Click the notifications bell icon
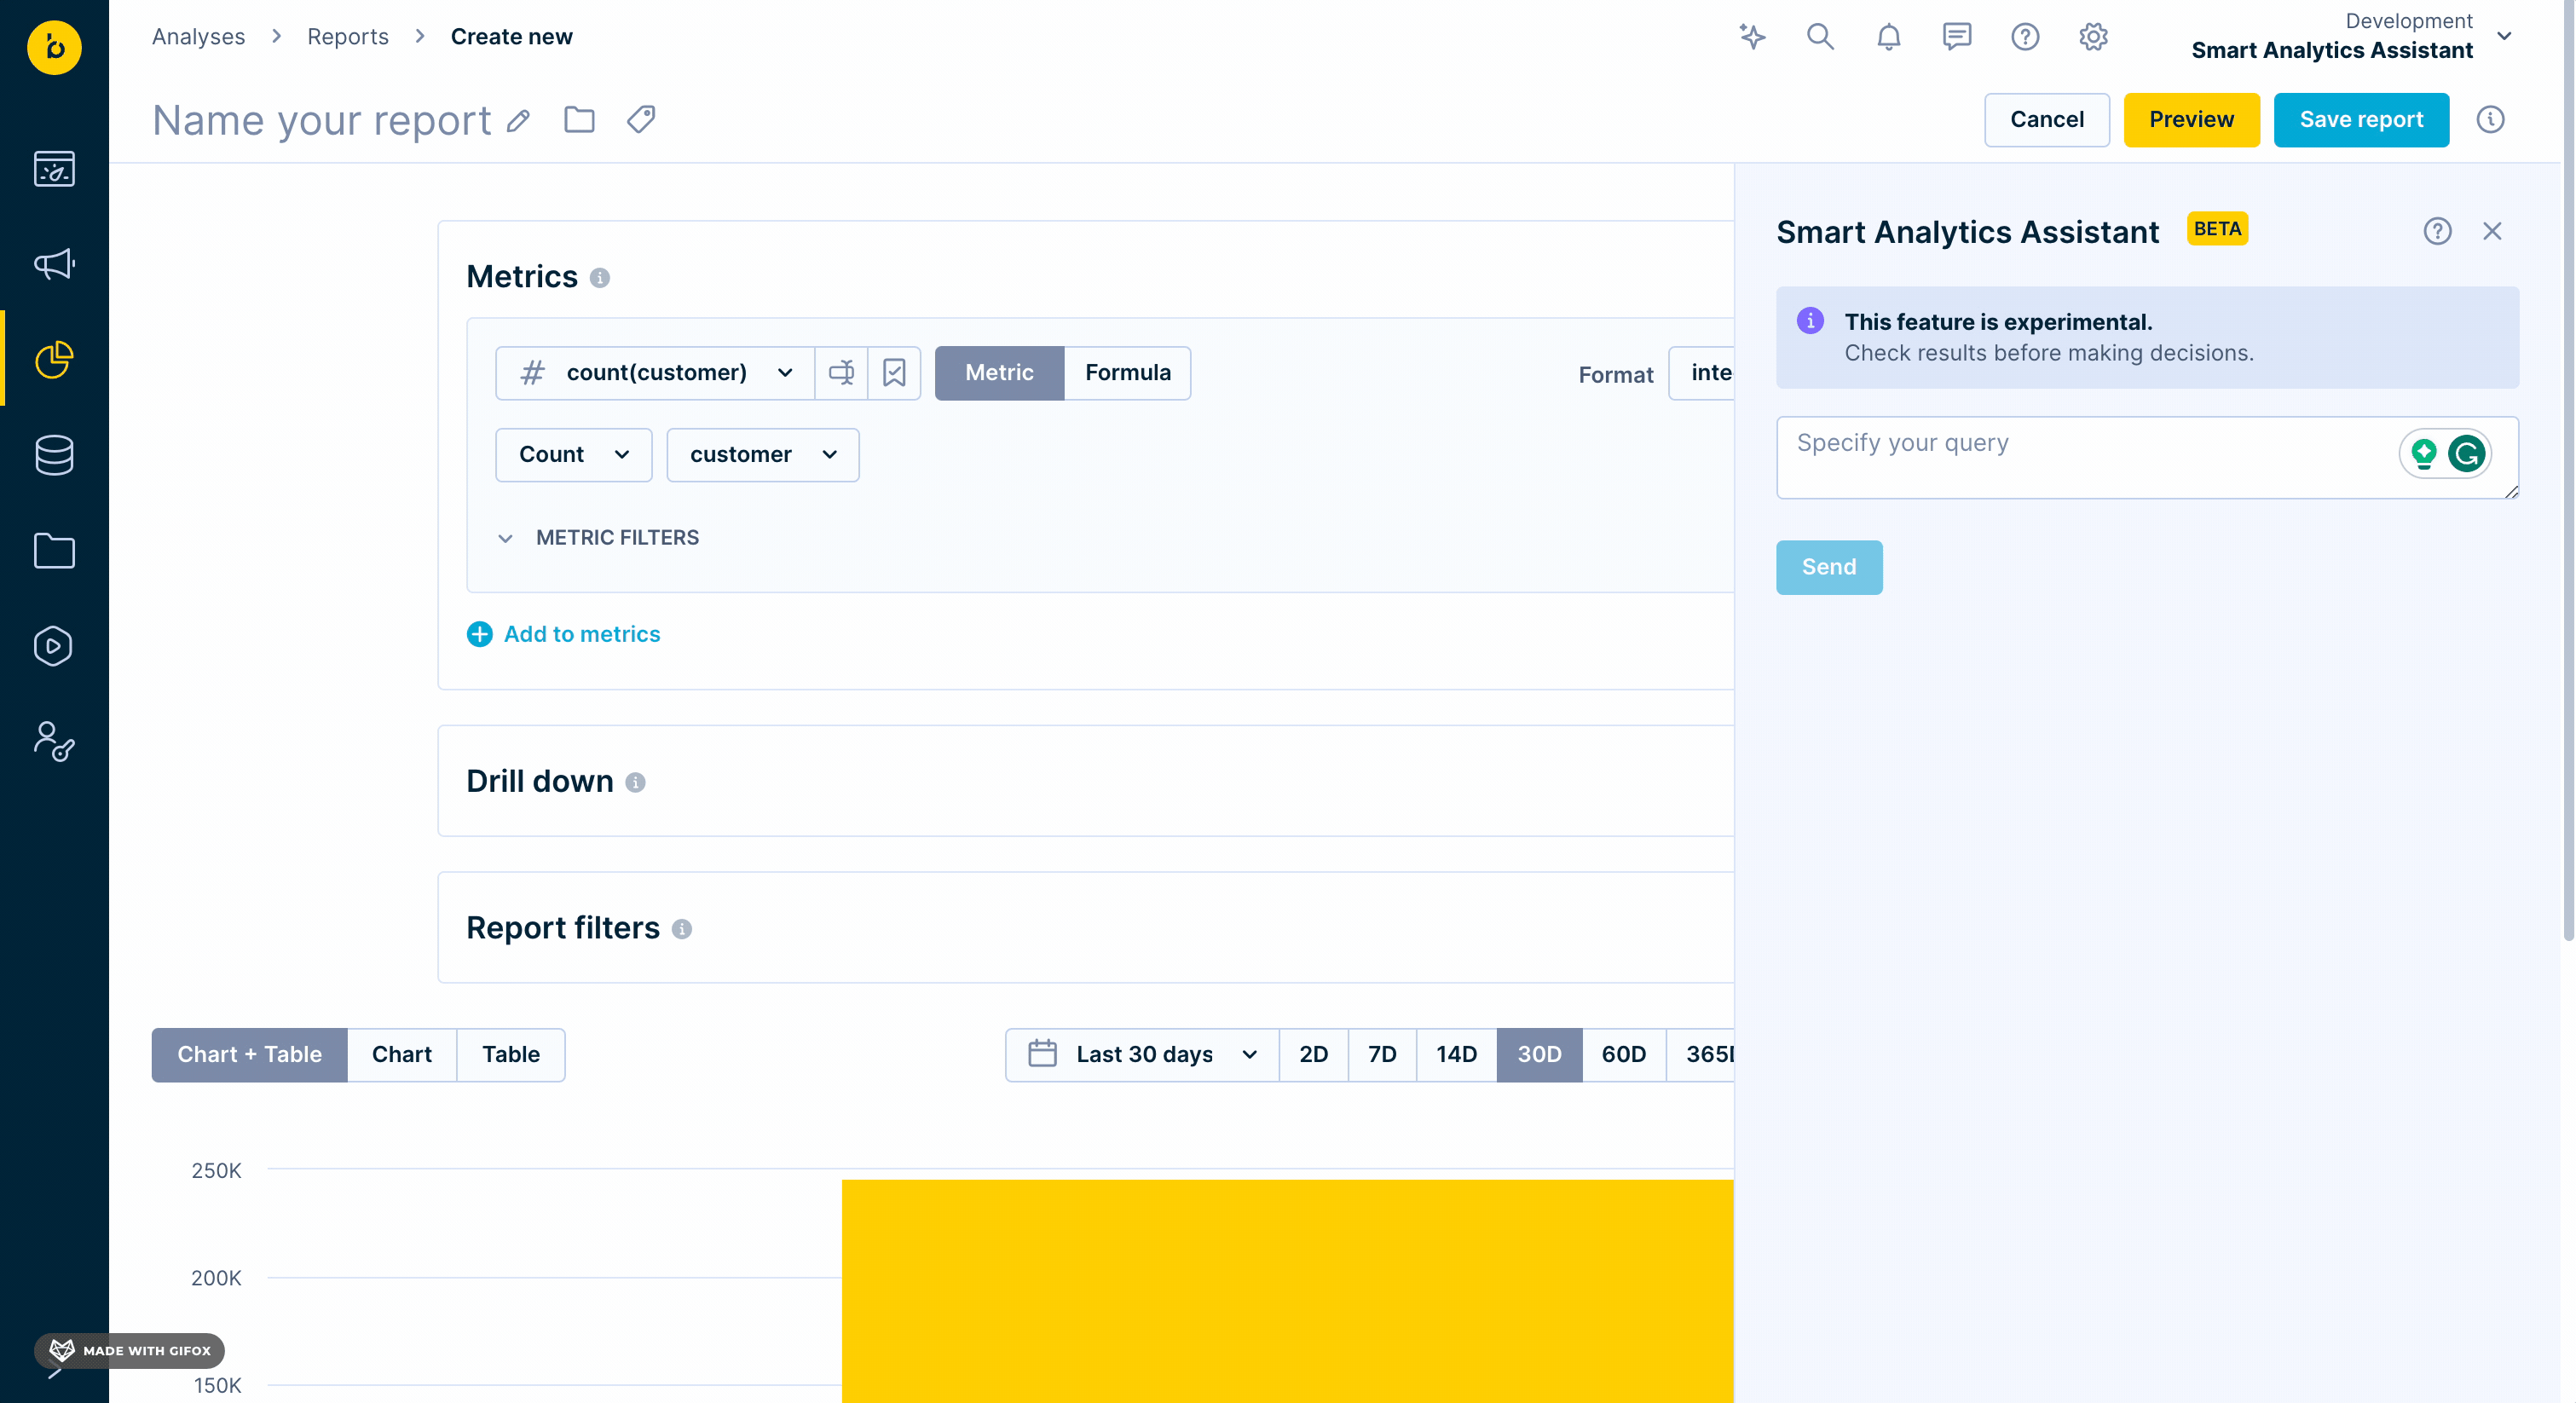2576x1403 pixels. click(1888, 37)
